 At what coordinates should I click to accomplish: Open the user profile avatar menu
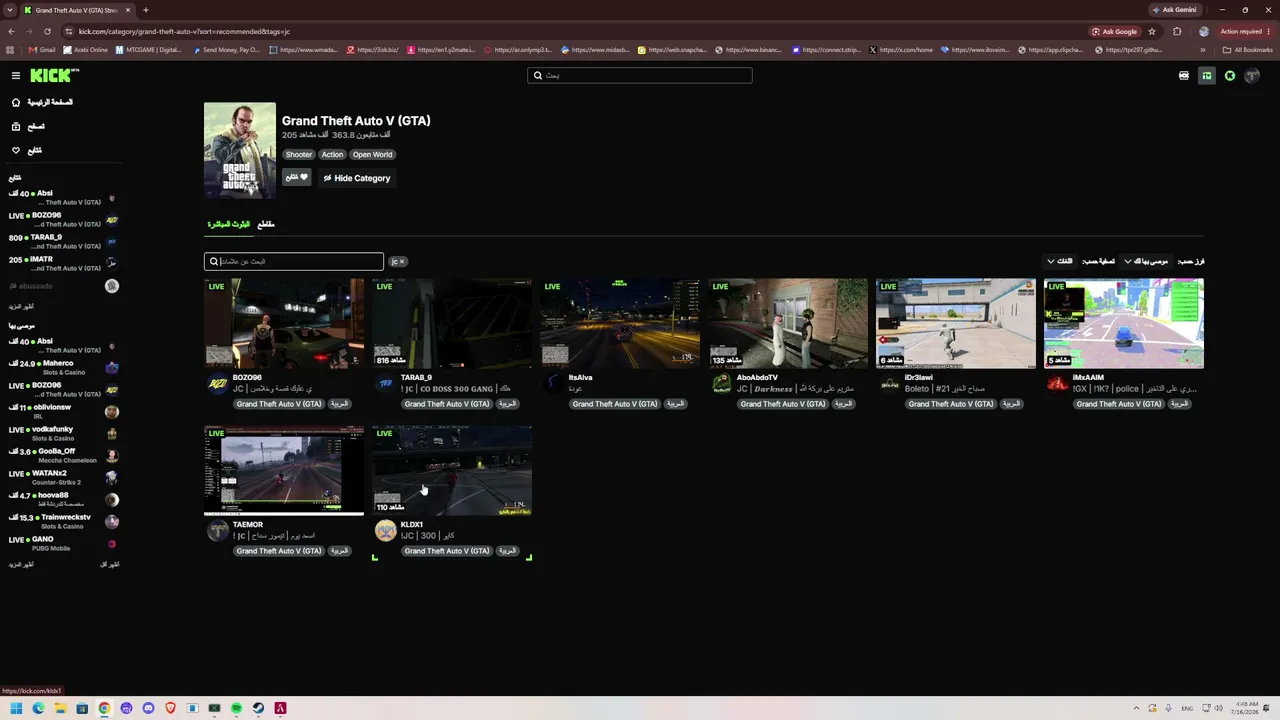click(x=1252, y=76)
